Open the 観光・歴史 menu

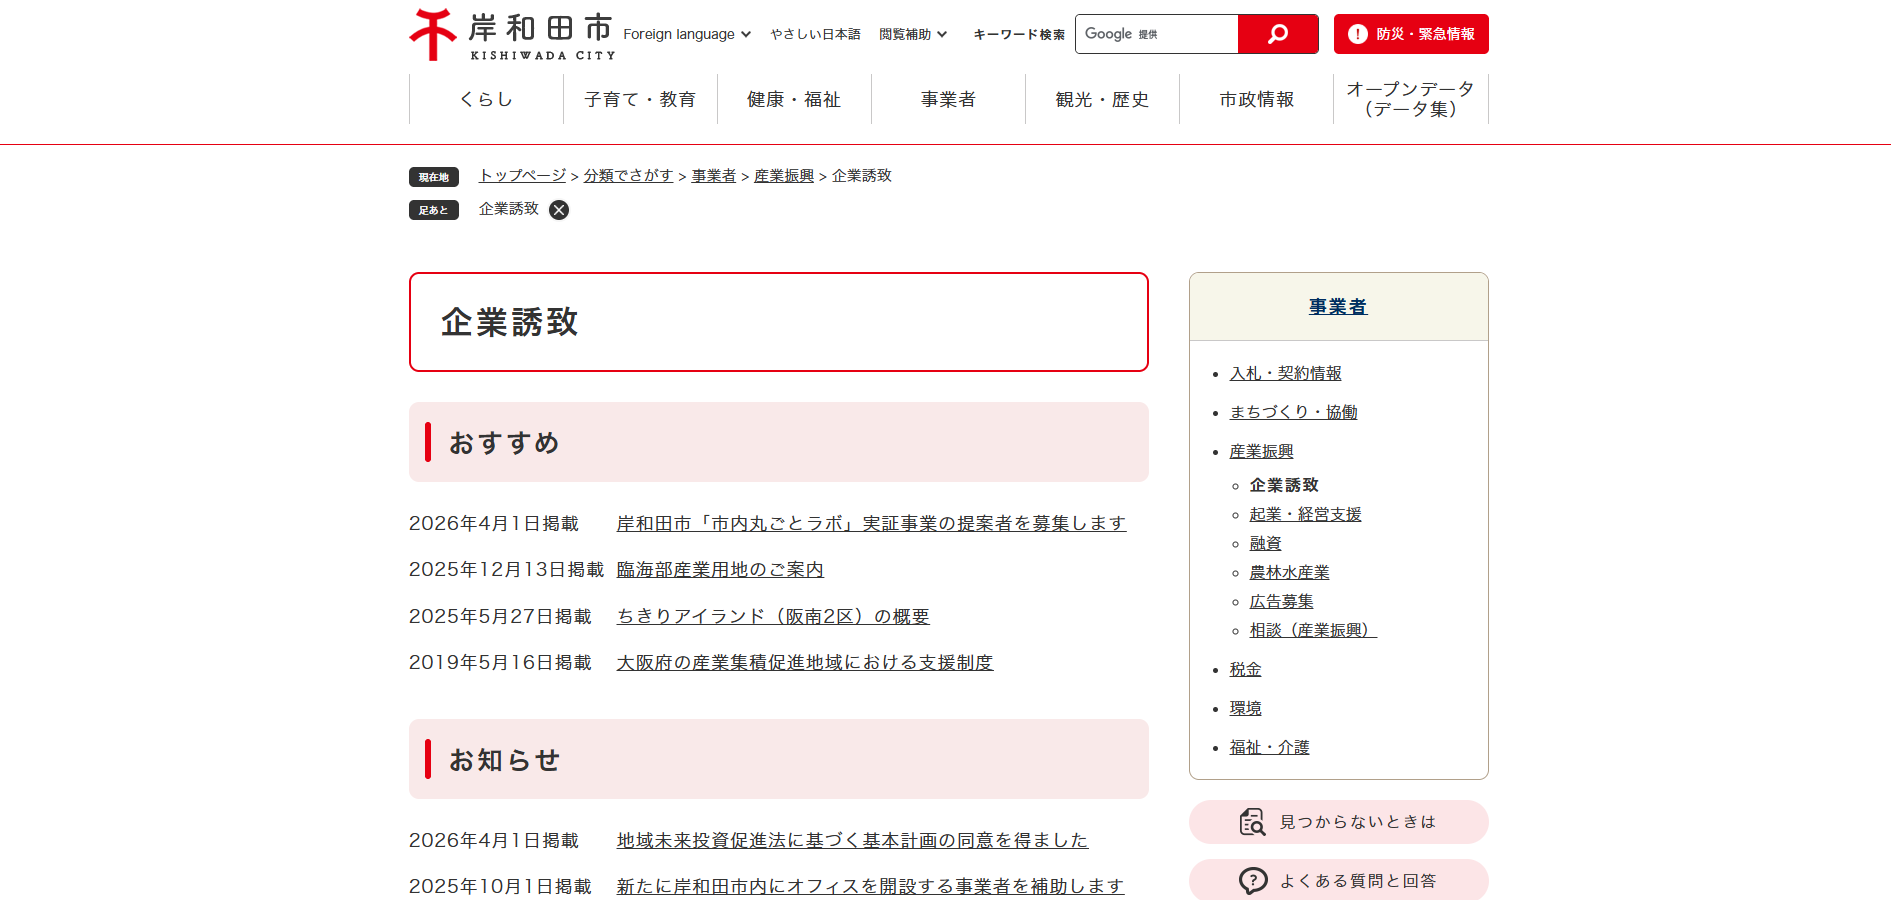[x=1102, y=99]
